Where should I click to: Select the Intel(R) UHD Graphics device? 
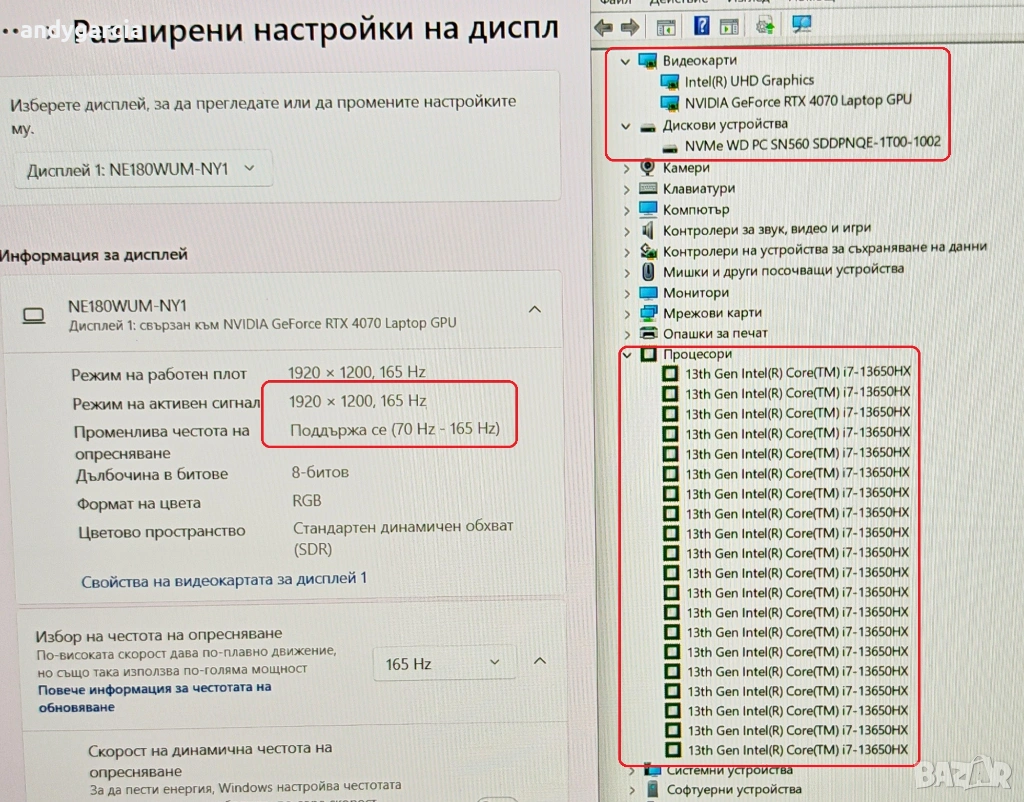[x=749, y=81]
